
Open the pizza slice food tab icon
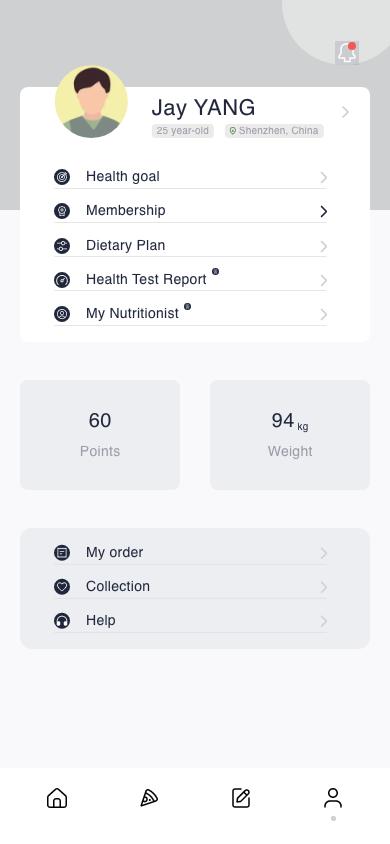click(149, 798)
